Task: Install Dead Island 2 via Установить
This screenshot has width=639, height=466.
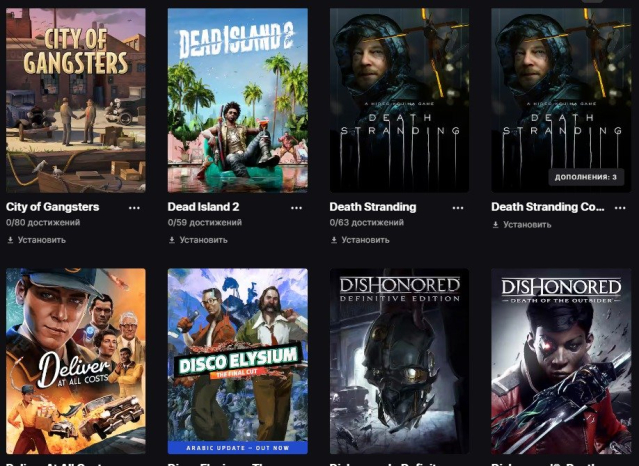Action: [x=203, y=240]
